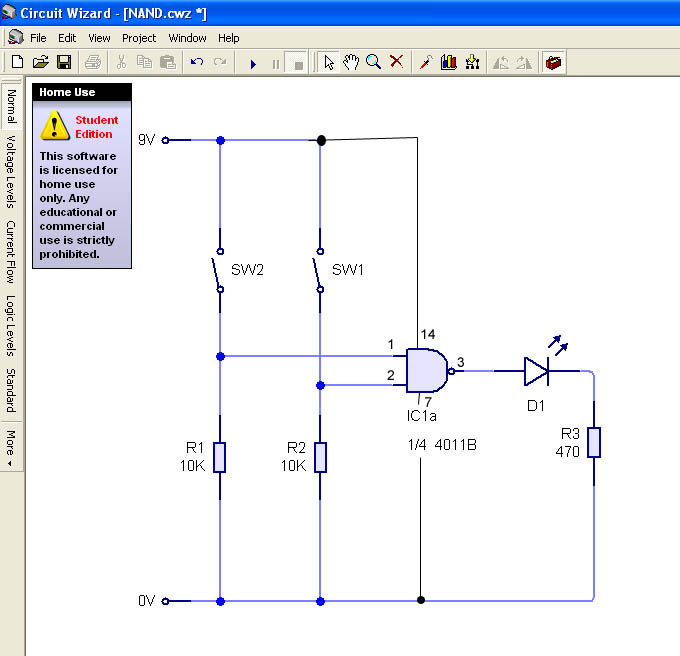Open a file with the folder icon
This screenshot has height=656, width=680.
(41, 62)
